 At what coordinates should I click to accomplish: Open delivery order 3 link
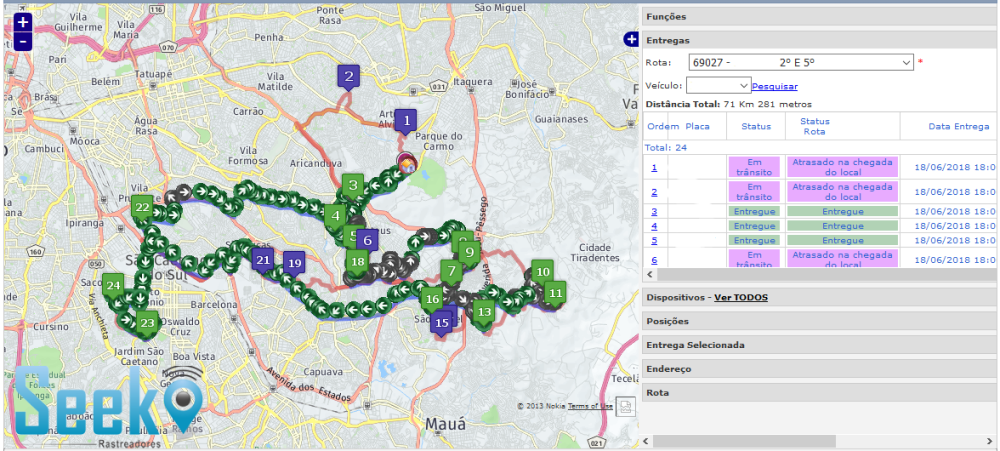(654, 212)
